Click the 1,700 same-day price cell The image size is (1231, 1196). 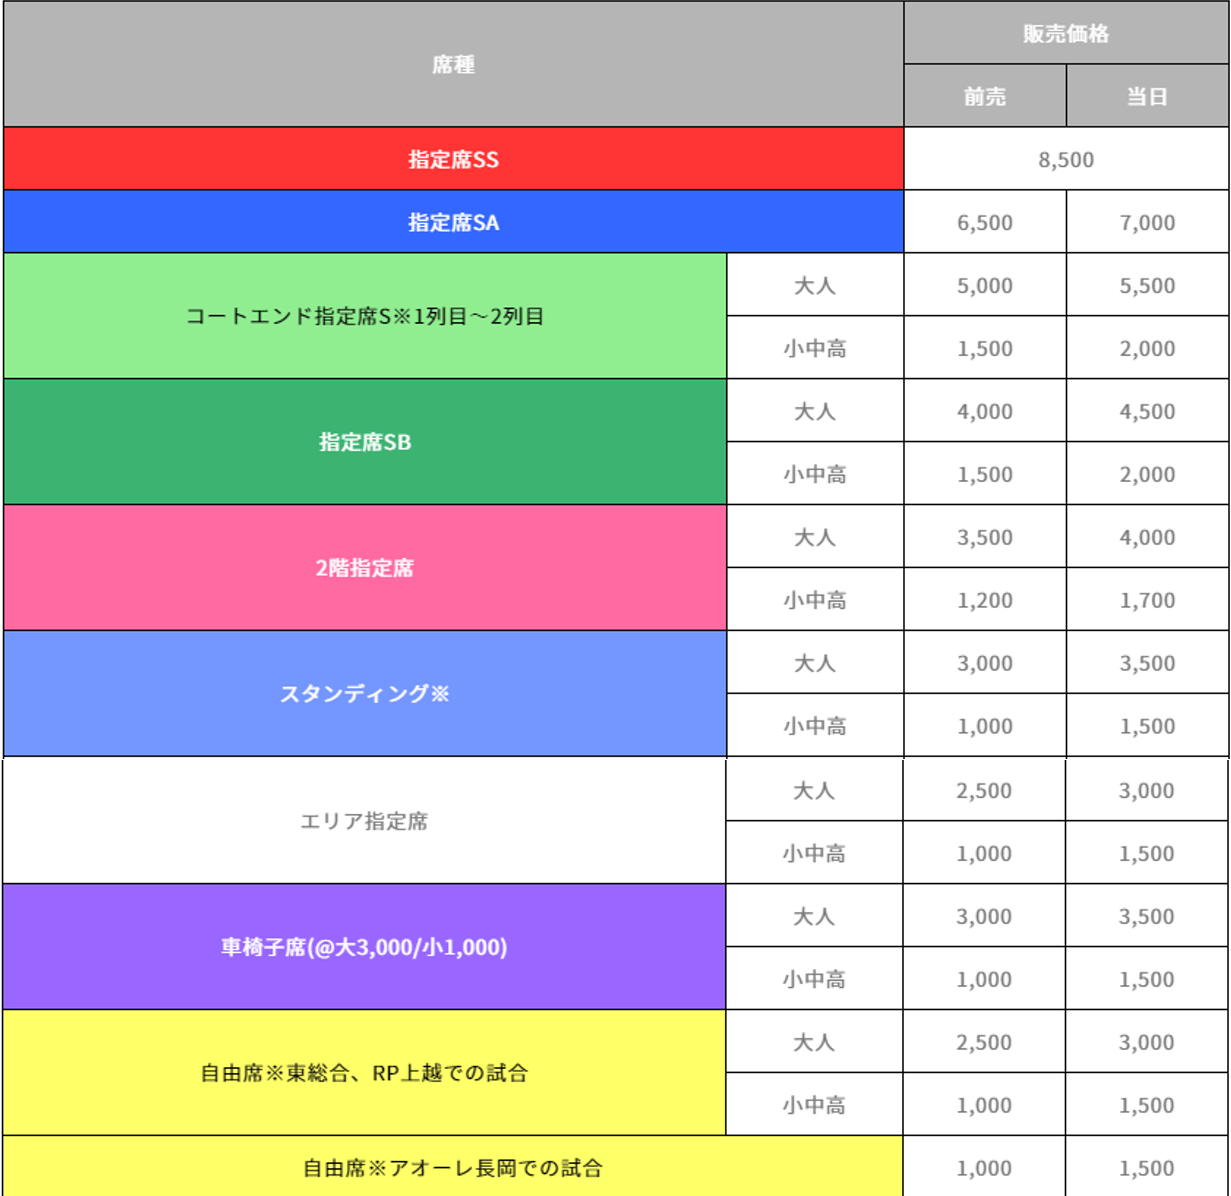tap(1147, 600)
